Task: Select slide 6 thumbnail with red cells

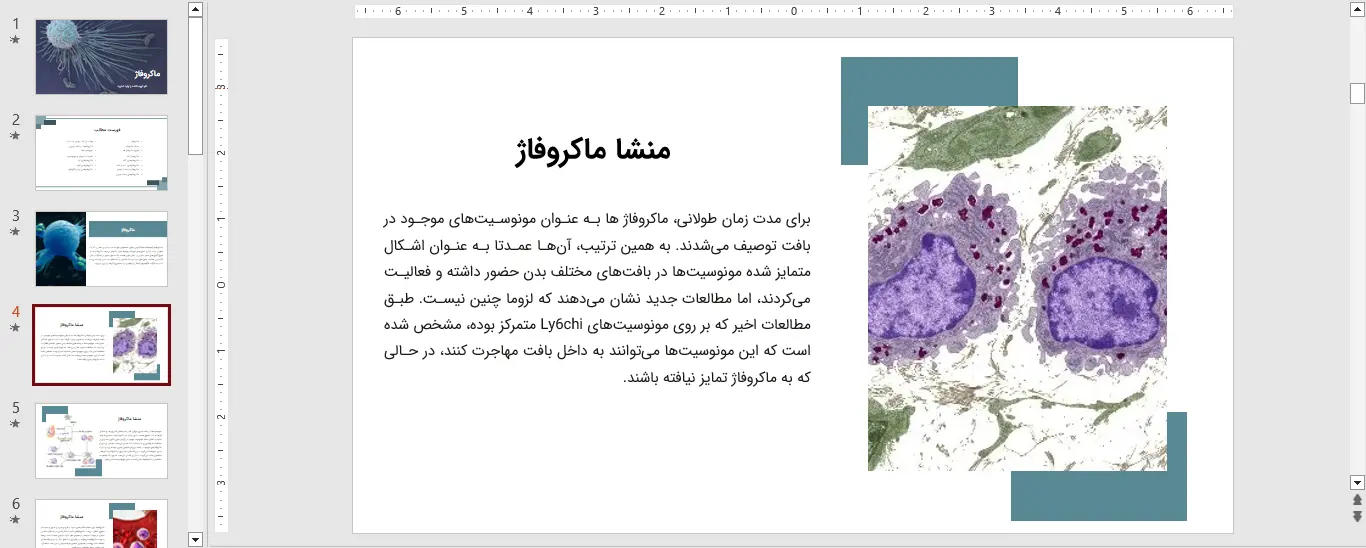Action: point(102,523)
